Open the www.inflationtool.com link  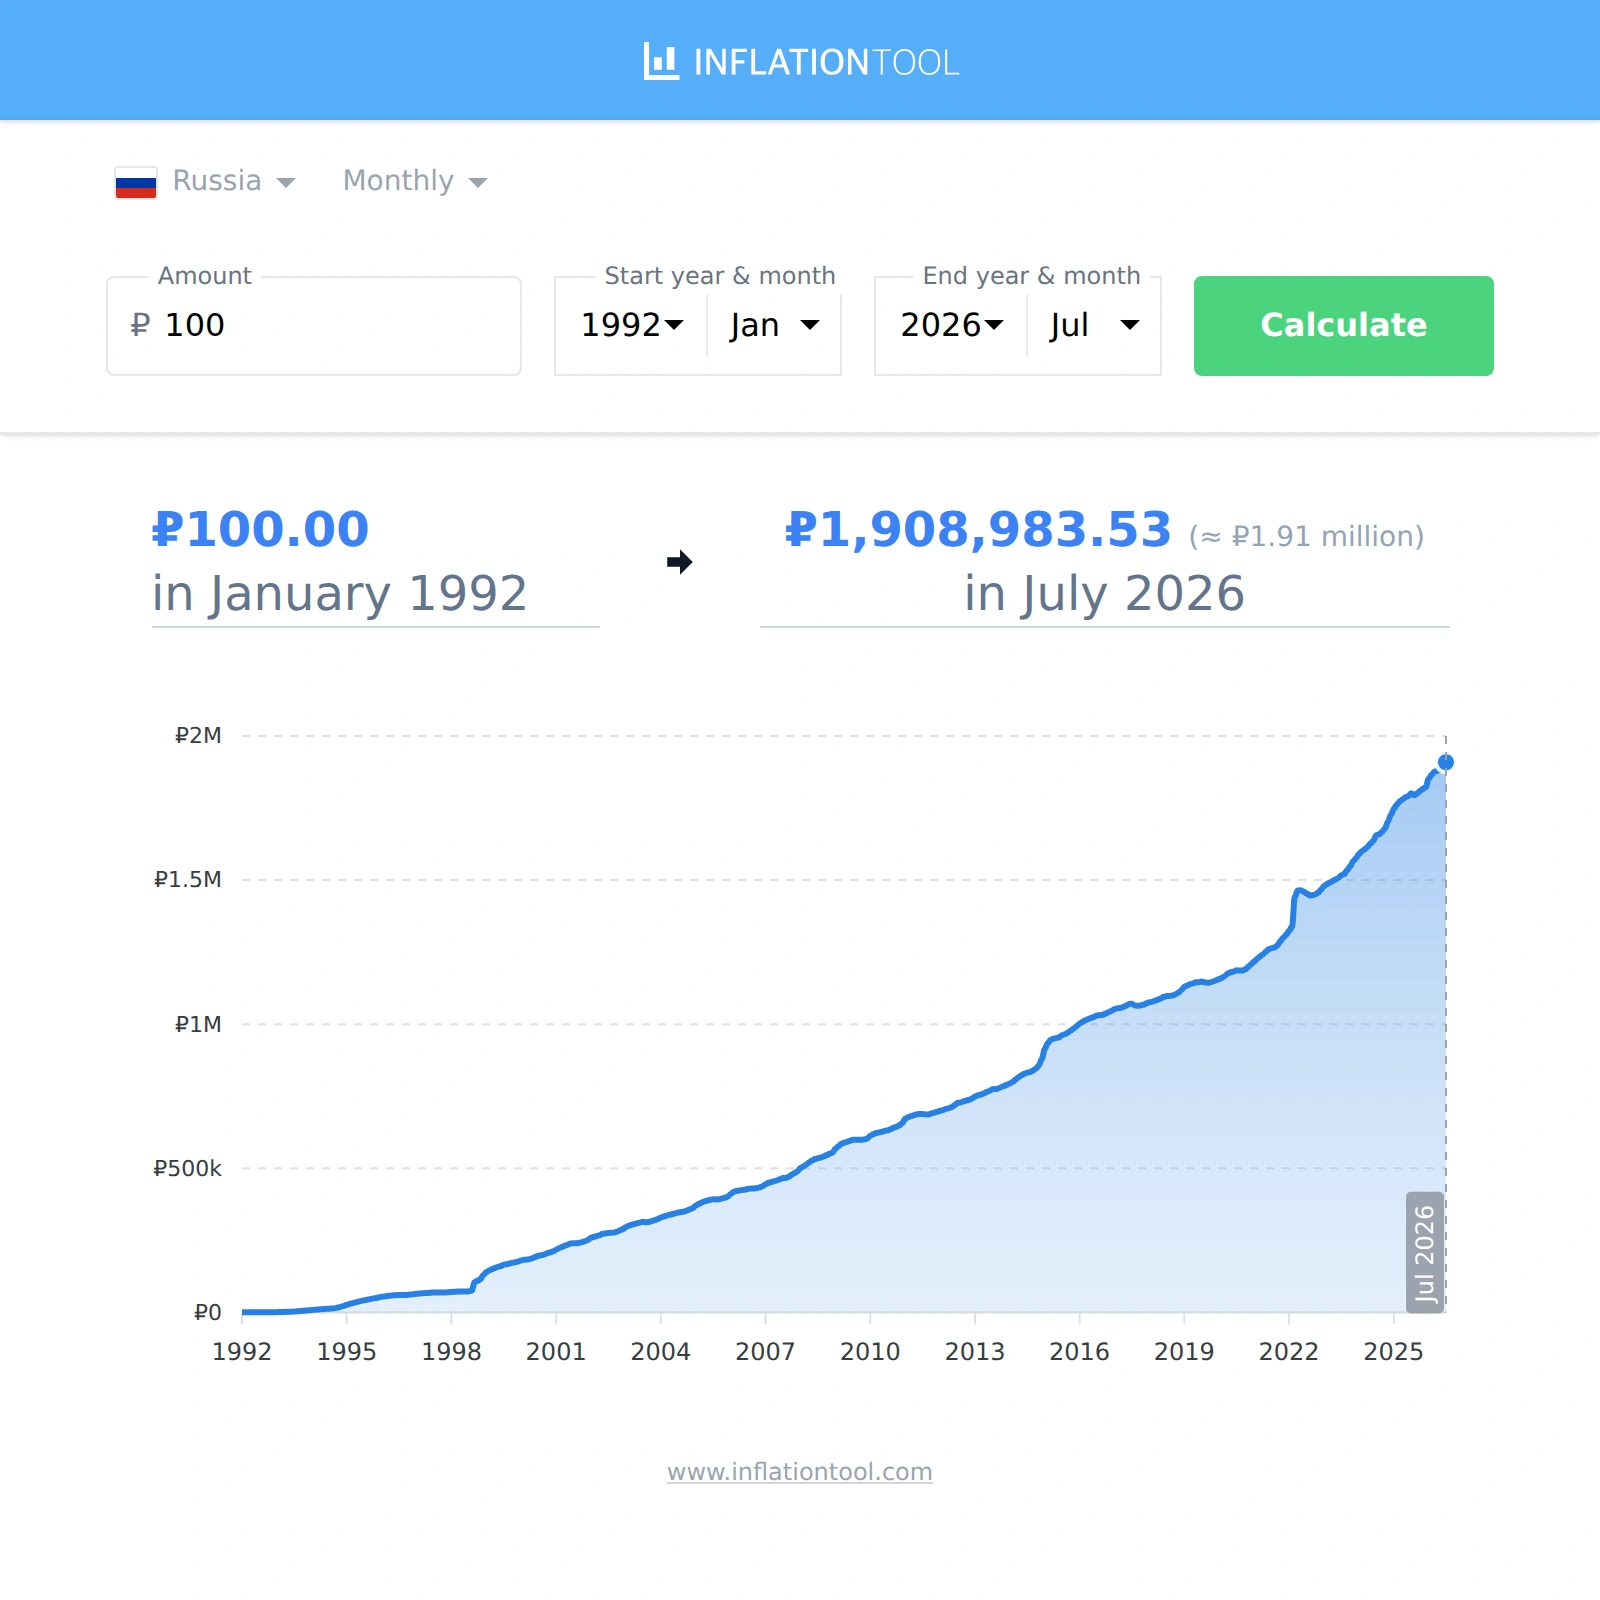pos(800,1472)
